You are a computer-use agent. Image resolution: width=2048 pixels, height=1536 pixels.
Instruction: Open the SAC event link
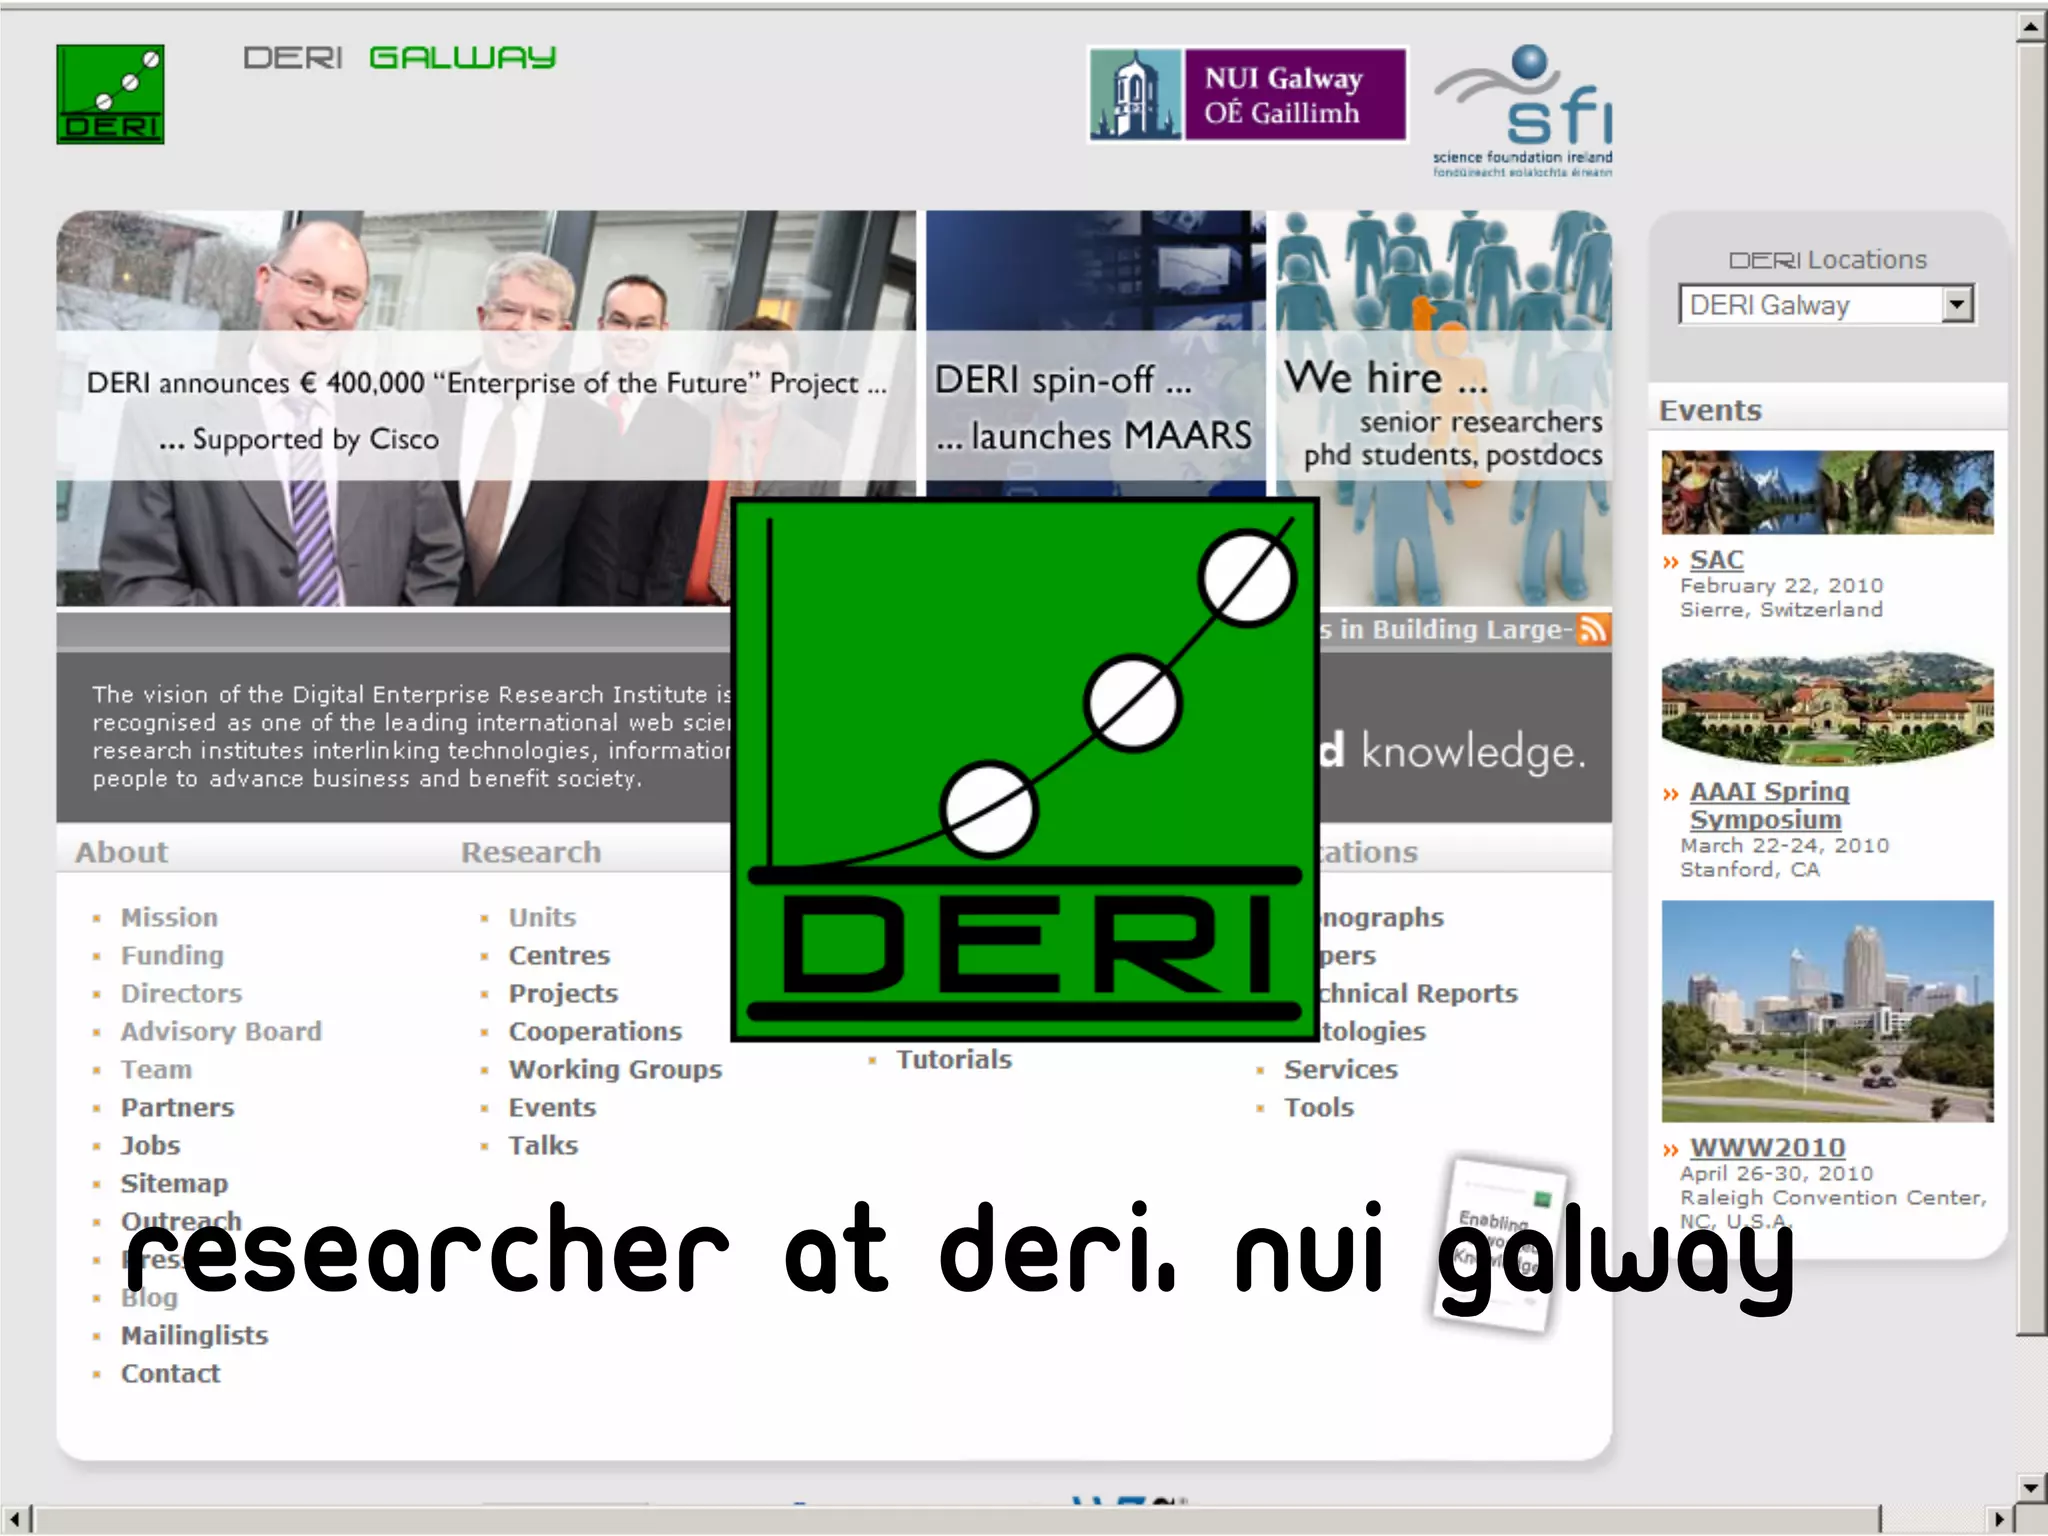click(1716, 560)
